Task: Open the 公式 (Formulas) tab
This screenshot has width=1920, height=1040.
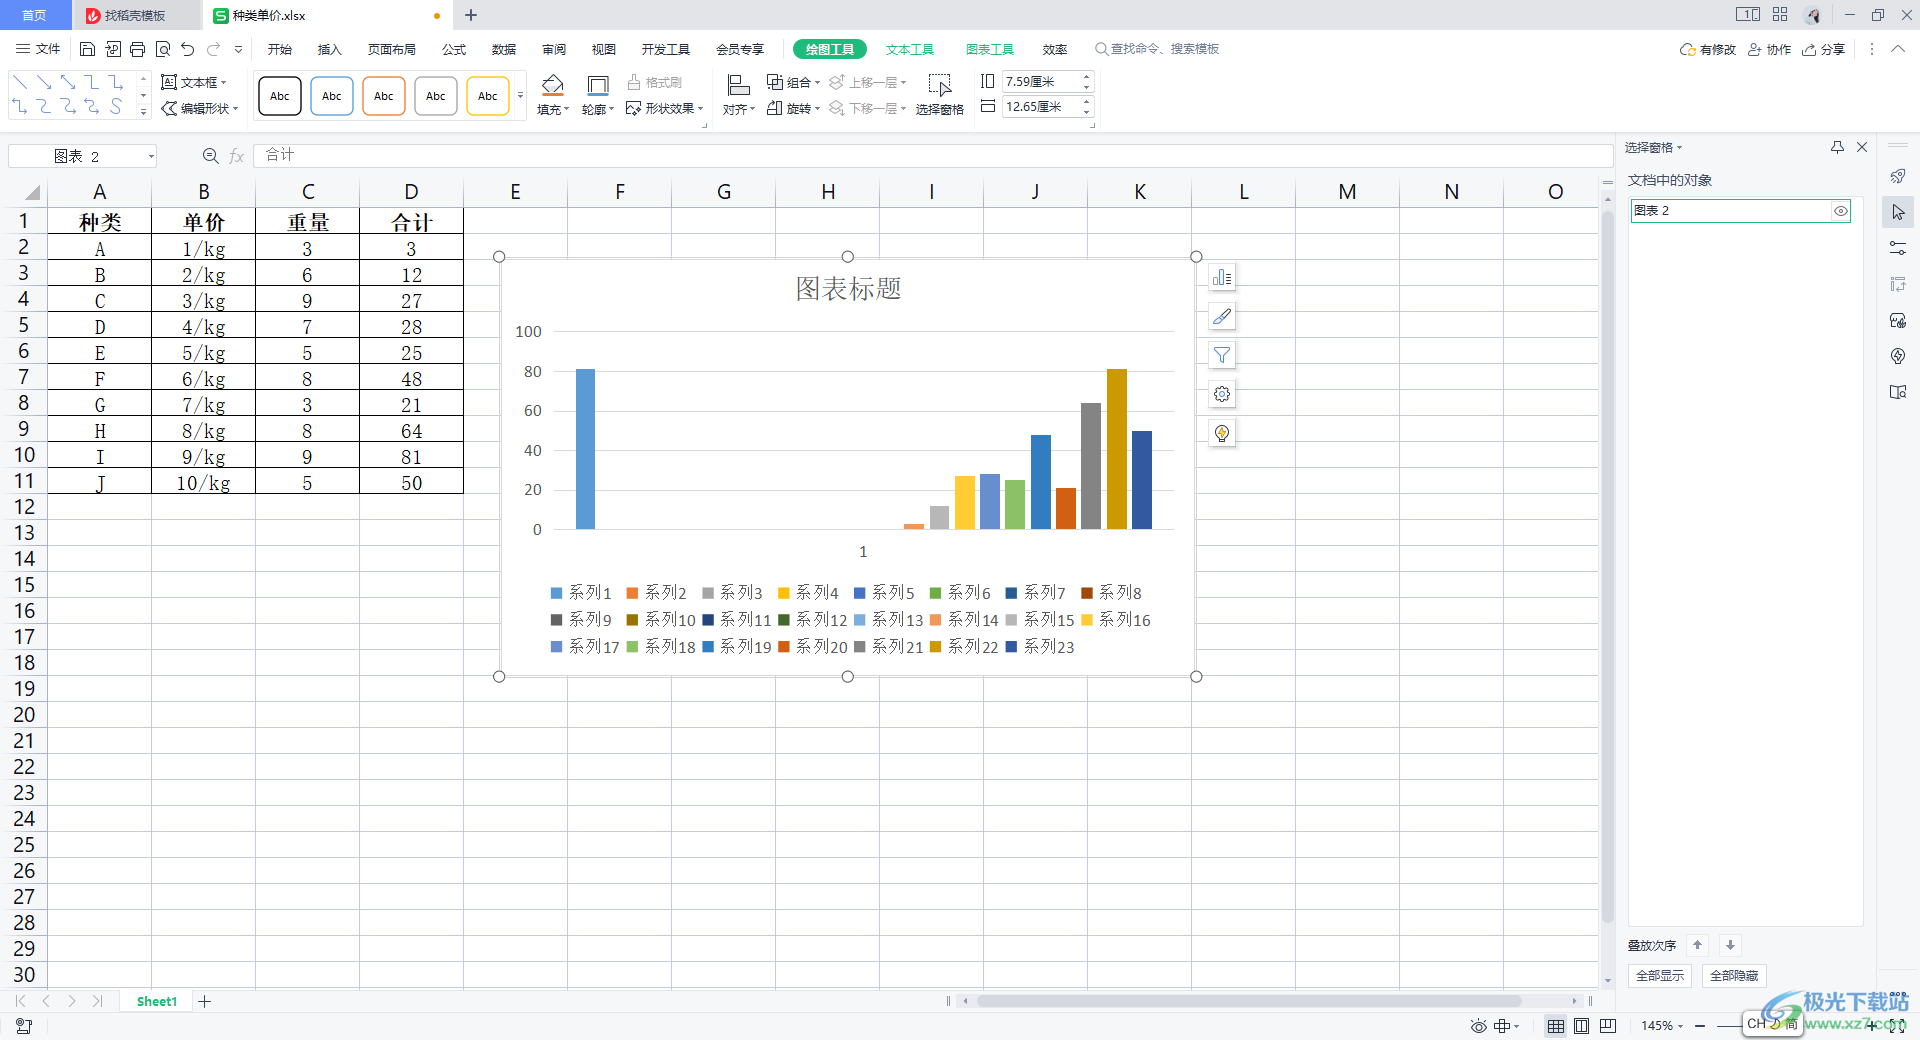Action: tap(454, 49)
